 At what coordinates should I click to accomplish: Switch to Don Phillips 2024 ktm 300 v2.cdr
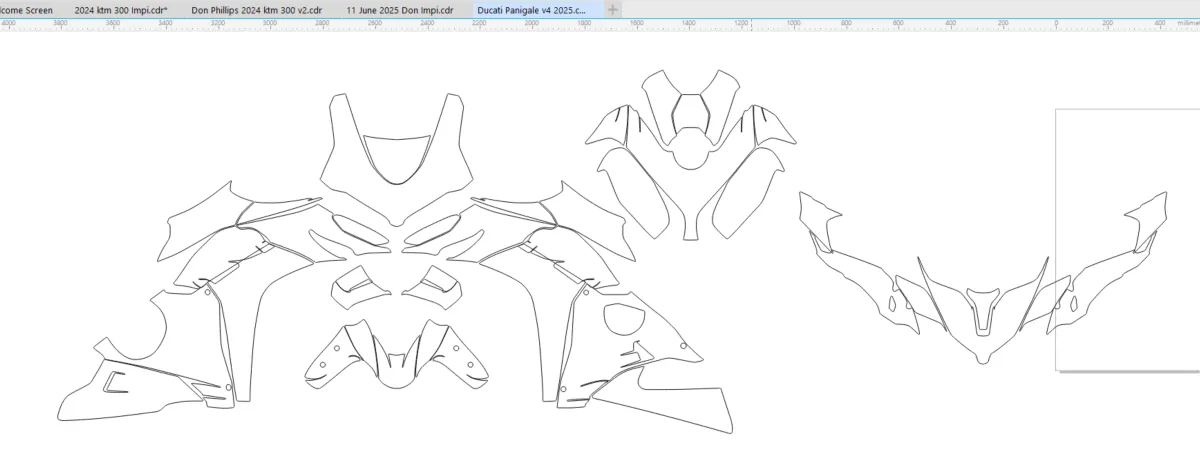click(255, 9)
